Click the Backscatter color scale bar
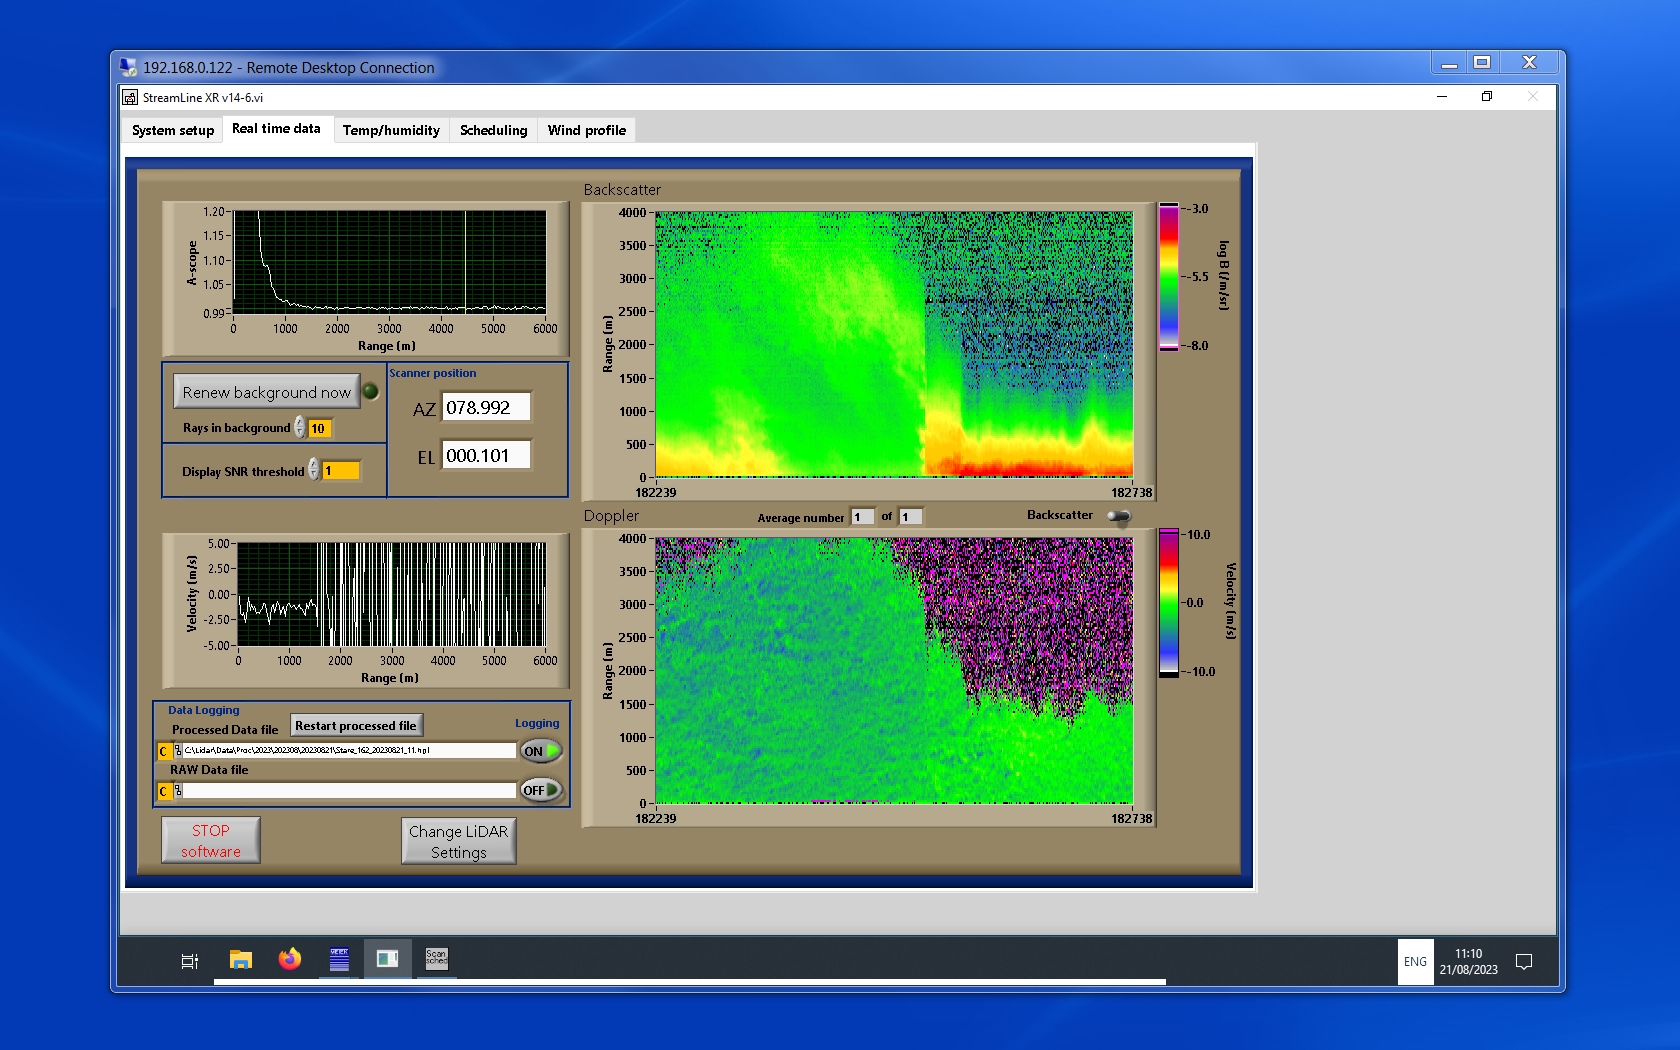 tap(1168, 277)
